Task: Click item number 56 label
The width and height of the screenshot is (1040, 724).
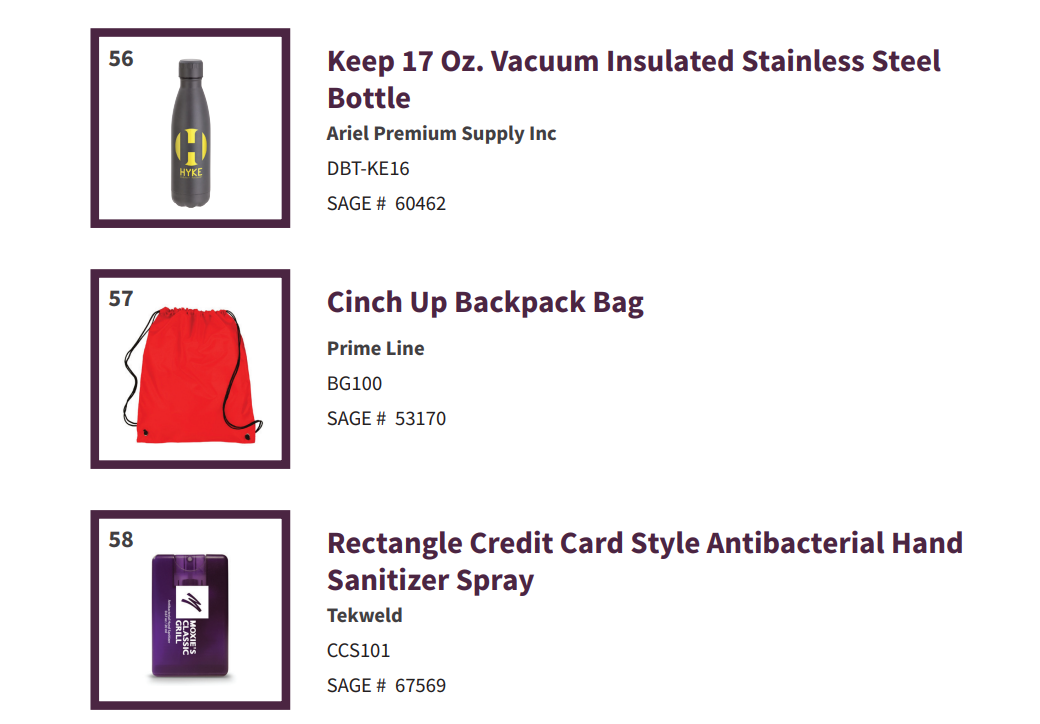Action: pyautogui.click(x=121, y=58)
